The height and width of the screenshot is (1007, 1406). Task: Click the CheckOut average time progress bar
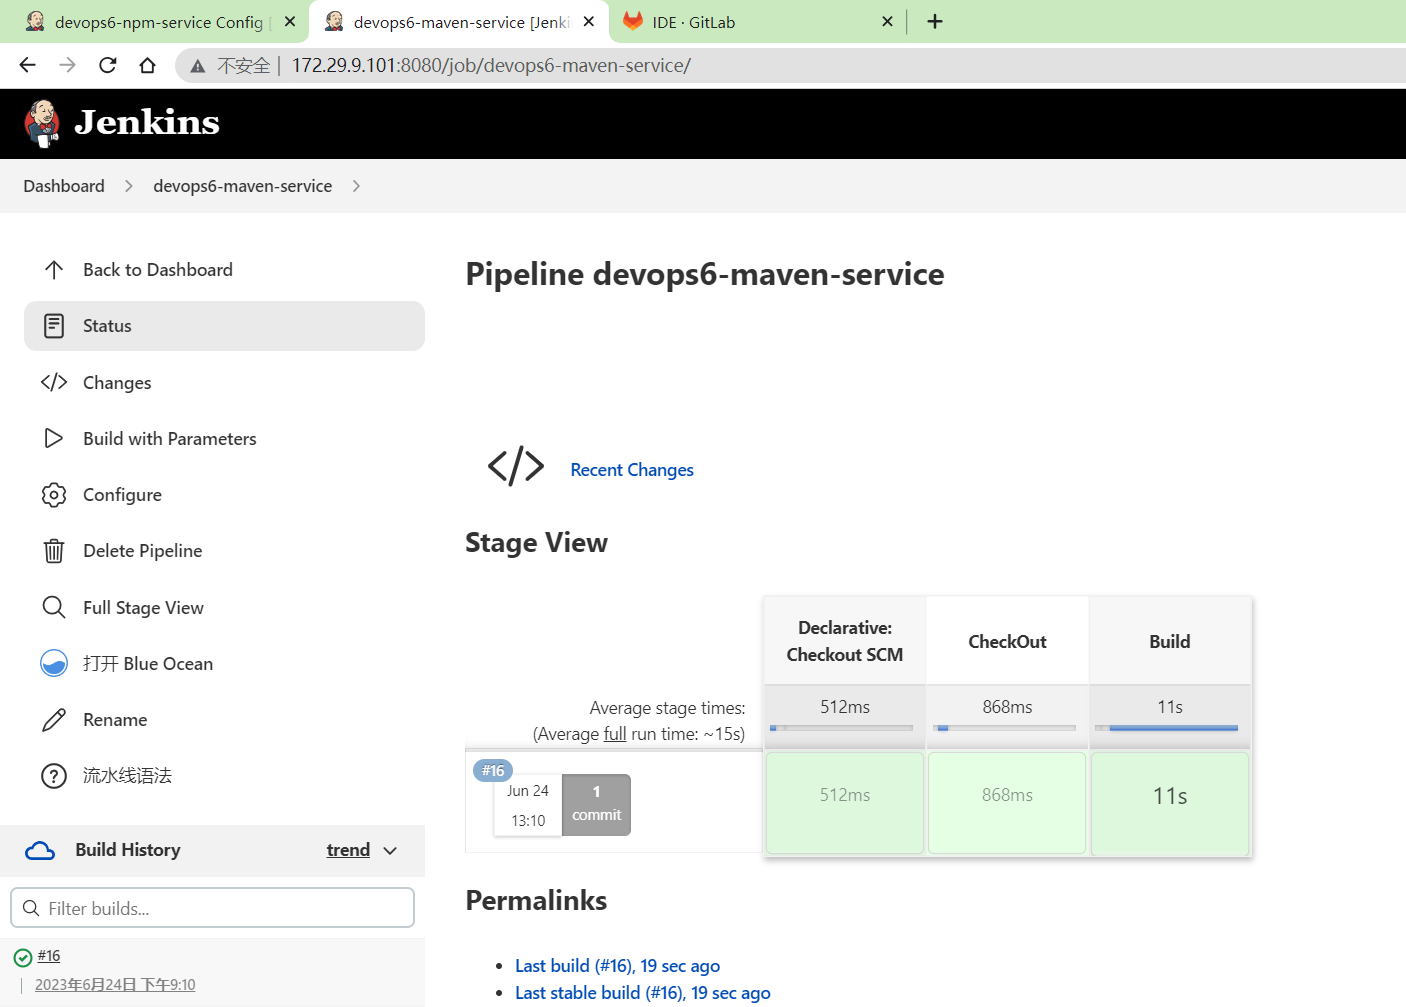click(x=1004, y=728)
